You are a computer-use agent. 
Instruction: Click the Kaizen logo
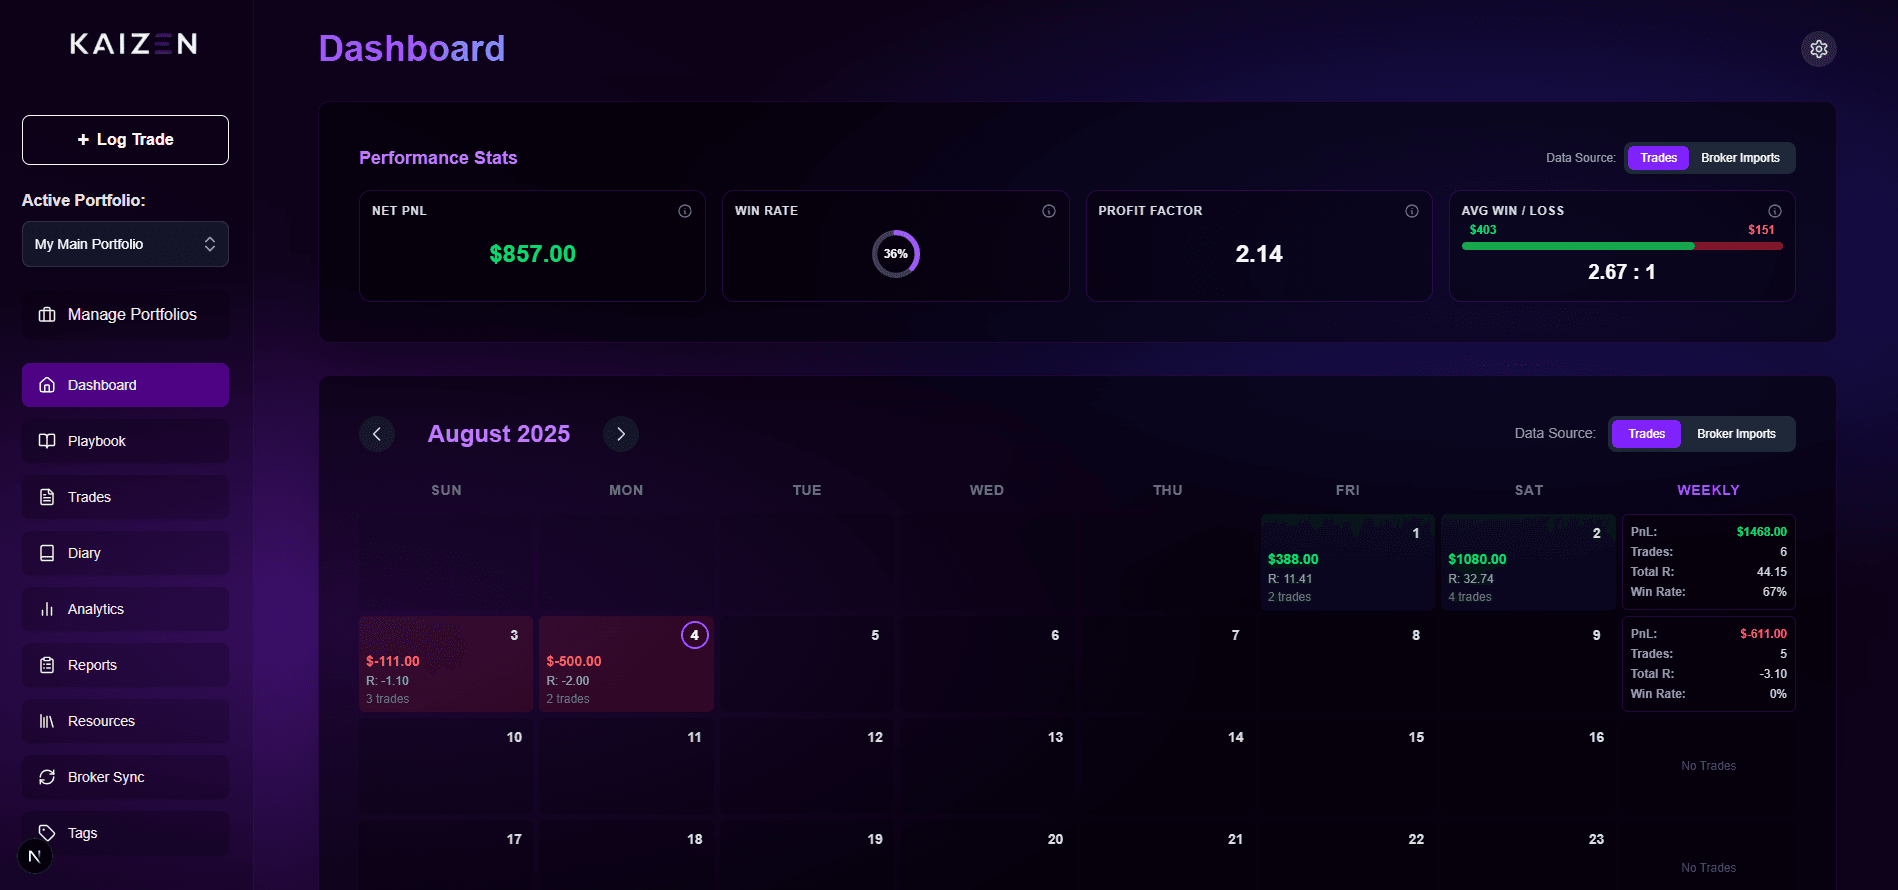[x=133, y=44]
